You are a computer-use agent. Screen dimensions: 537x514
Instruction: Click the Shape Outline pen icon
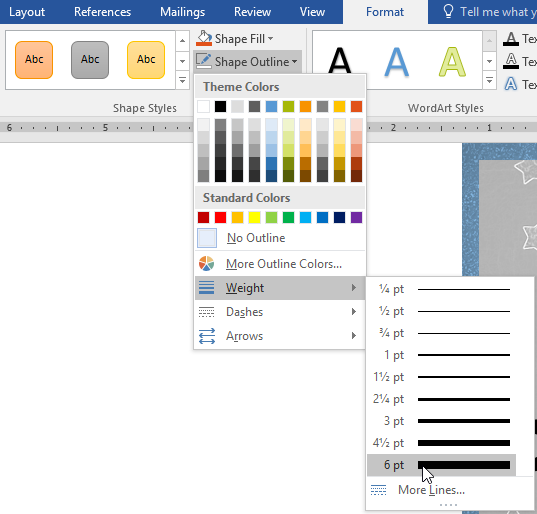pyautogui.click(x=203, y=61)
